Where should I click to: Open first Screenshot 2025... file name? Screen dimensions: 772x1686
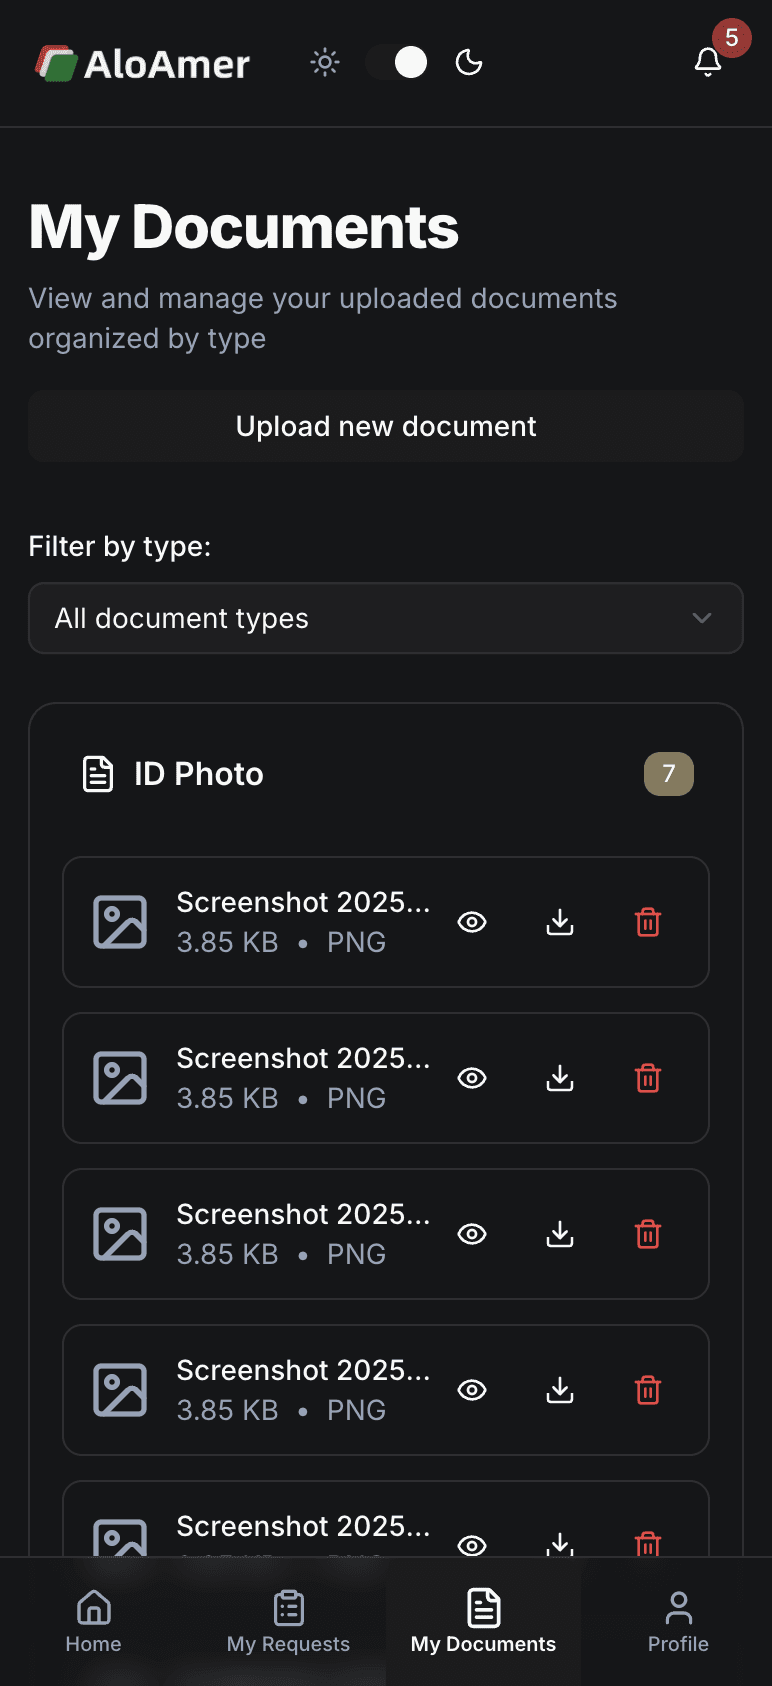[304, 902]
